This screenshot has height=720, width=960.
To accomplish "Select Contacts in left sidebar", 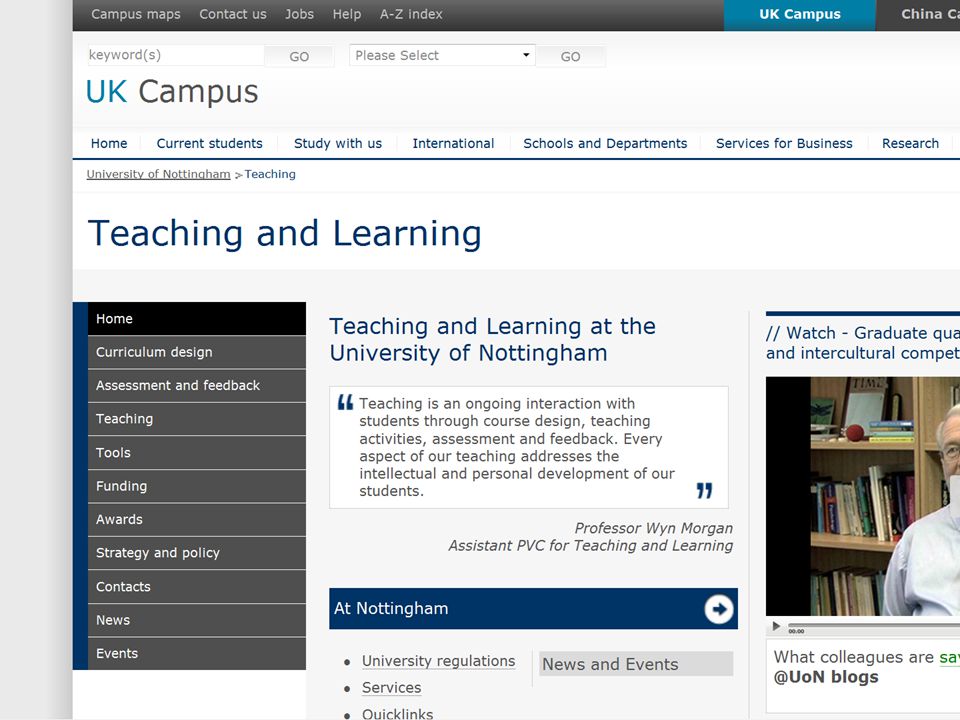I will (x=197, y=587).
